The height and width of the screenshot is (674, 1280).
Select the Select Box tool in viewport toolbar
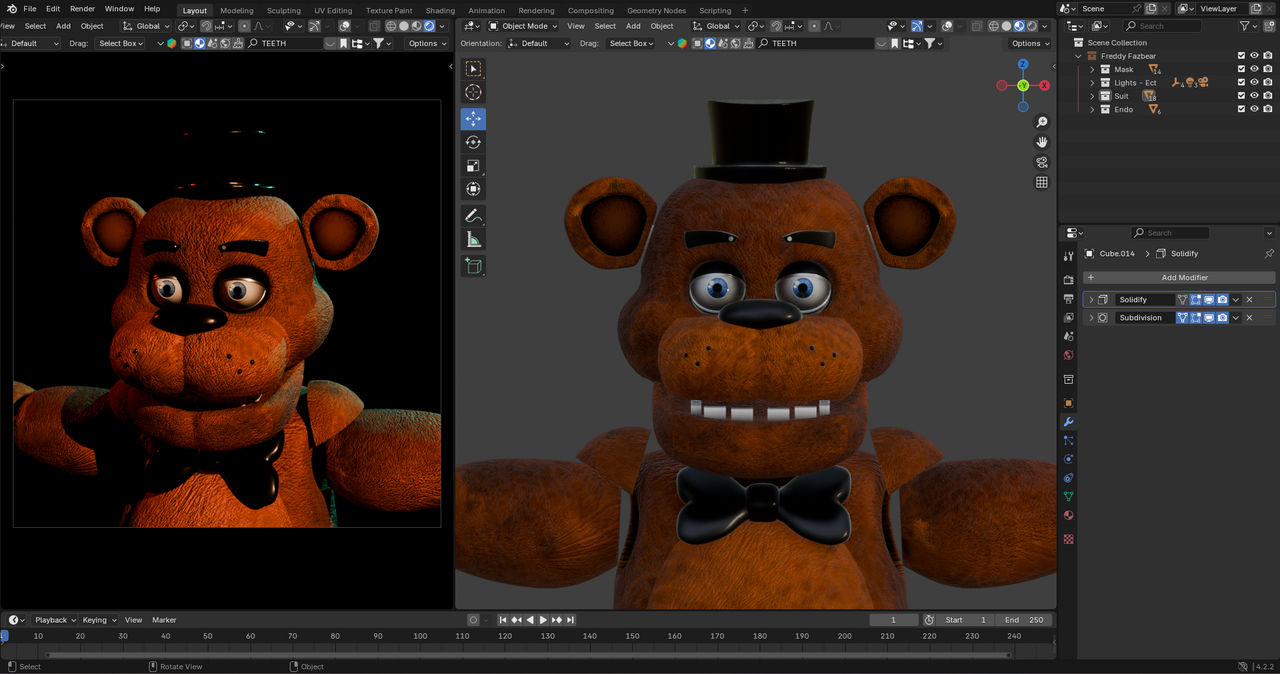tap(473, 69)
